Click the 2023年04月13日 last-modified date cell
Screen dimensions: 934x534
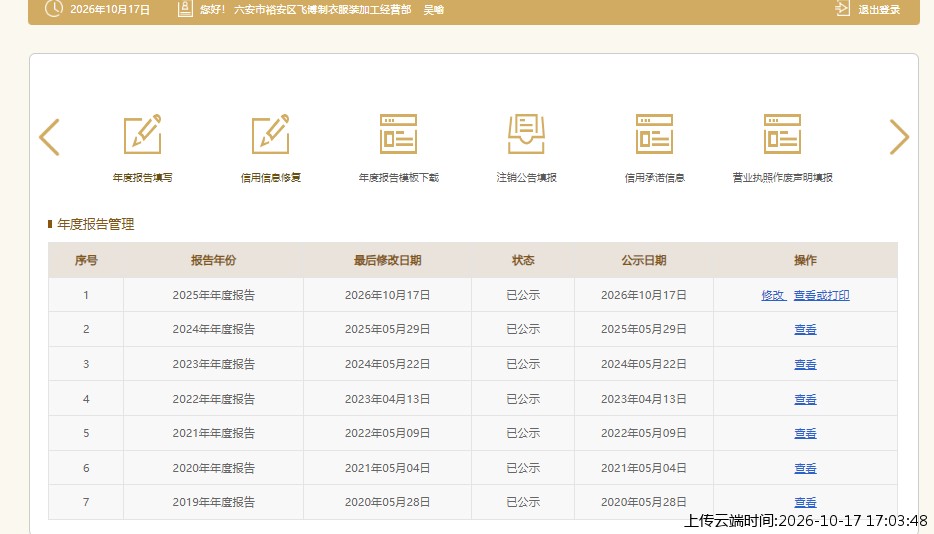coord(388,399)
